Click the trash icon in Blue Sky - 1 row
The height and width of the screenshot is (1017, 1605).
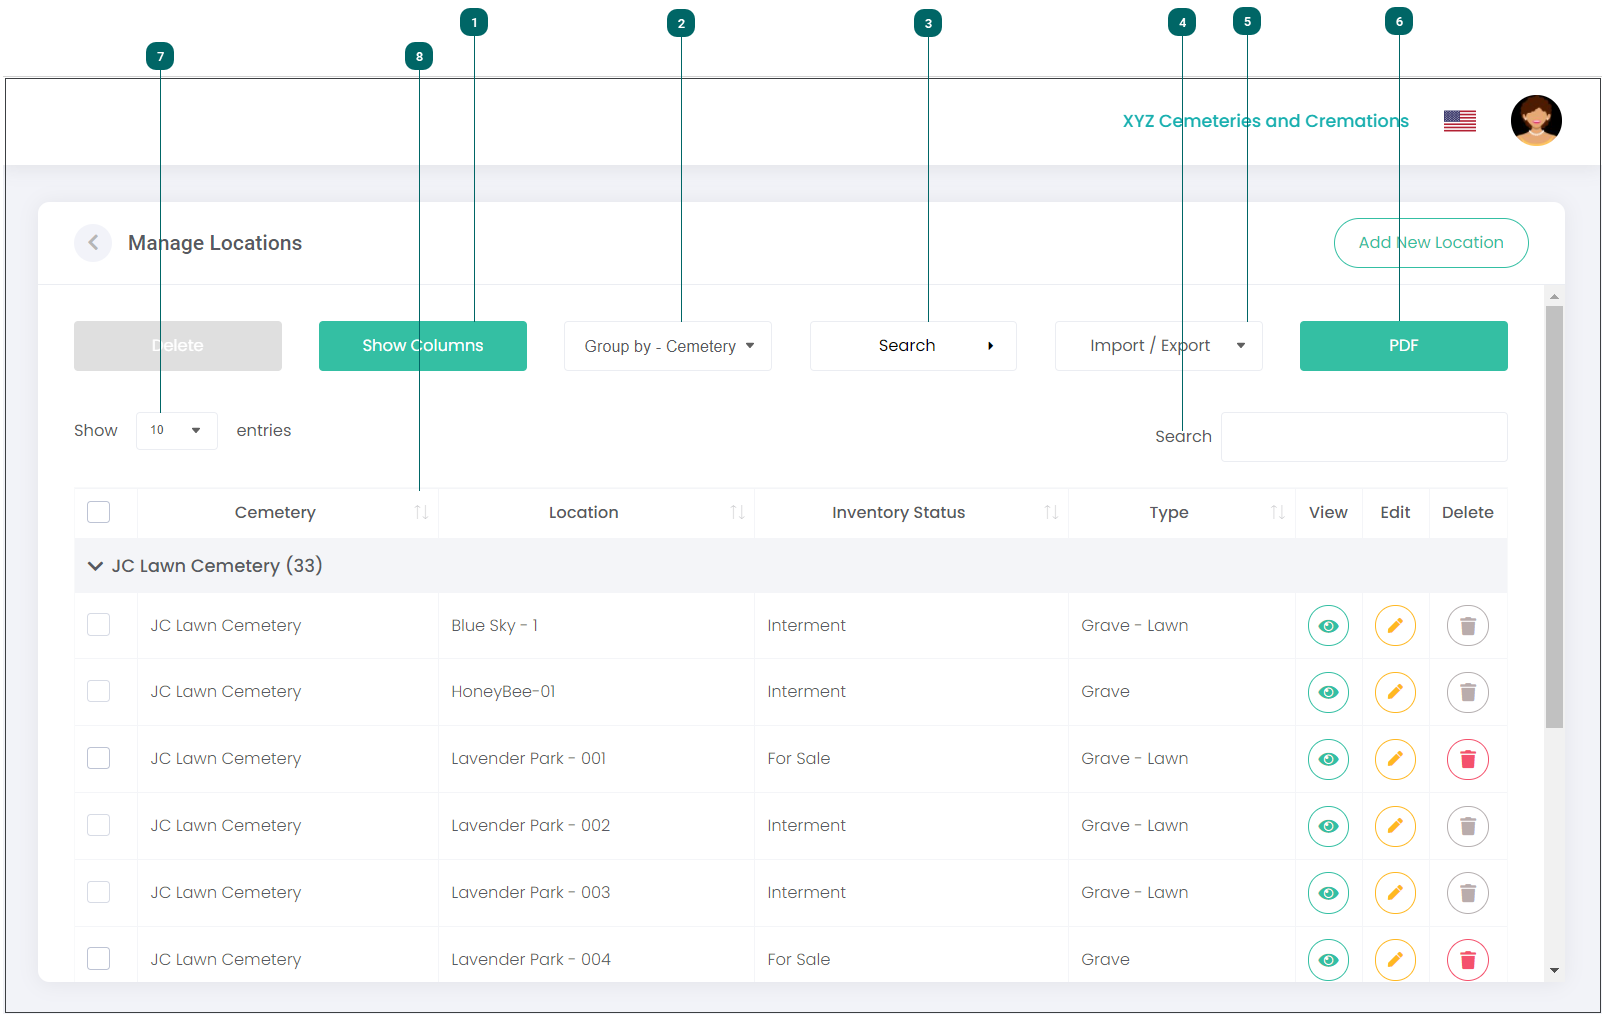pos(1468,626)
